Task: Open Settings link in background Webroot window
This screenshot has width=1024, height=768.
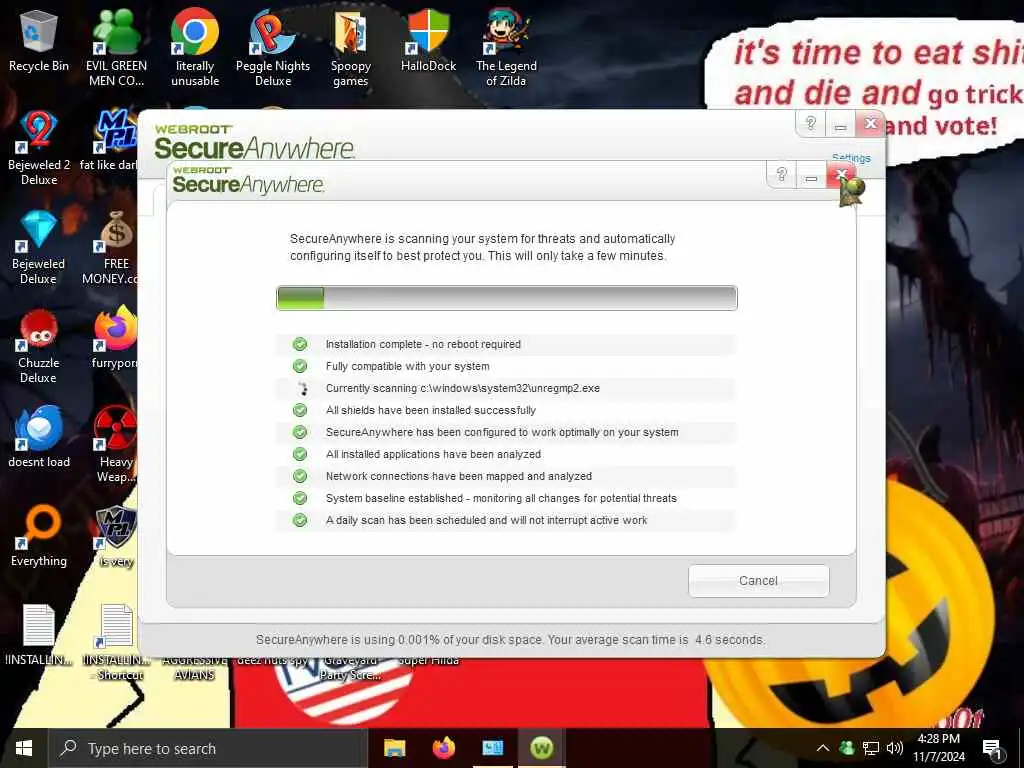Action: point(852,157)
